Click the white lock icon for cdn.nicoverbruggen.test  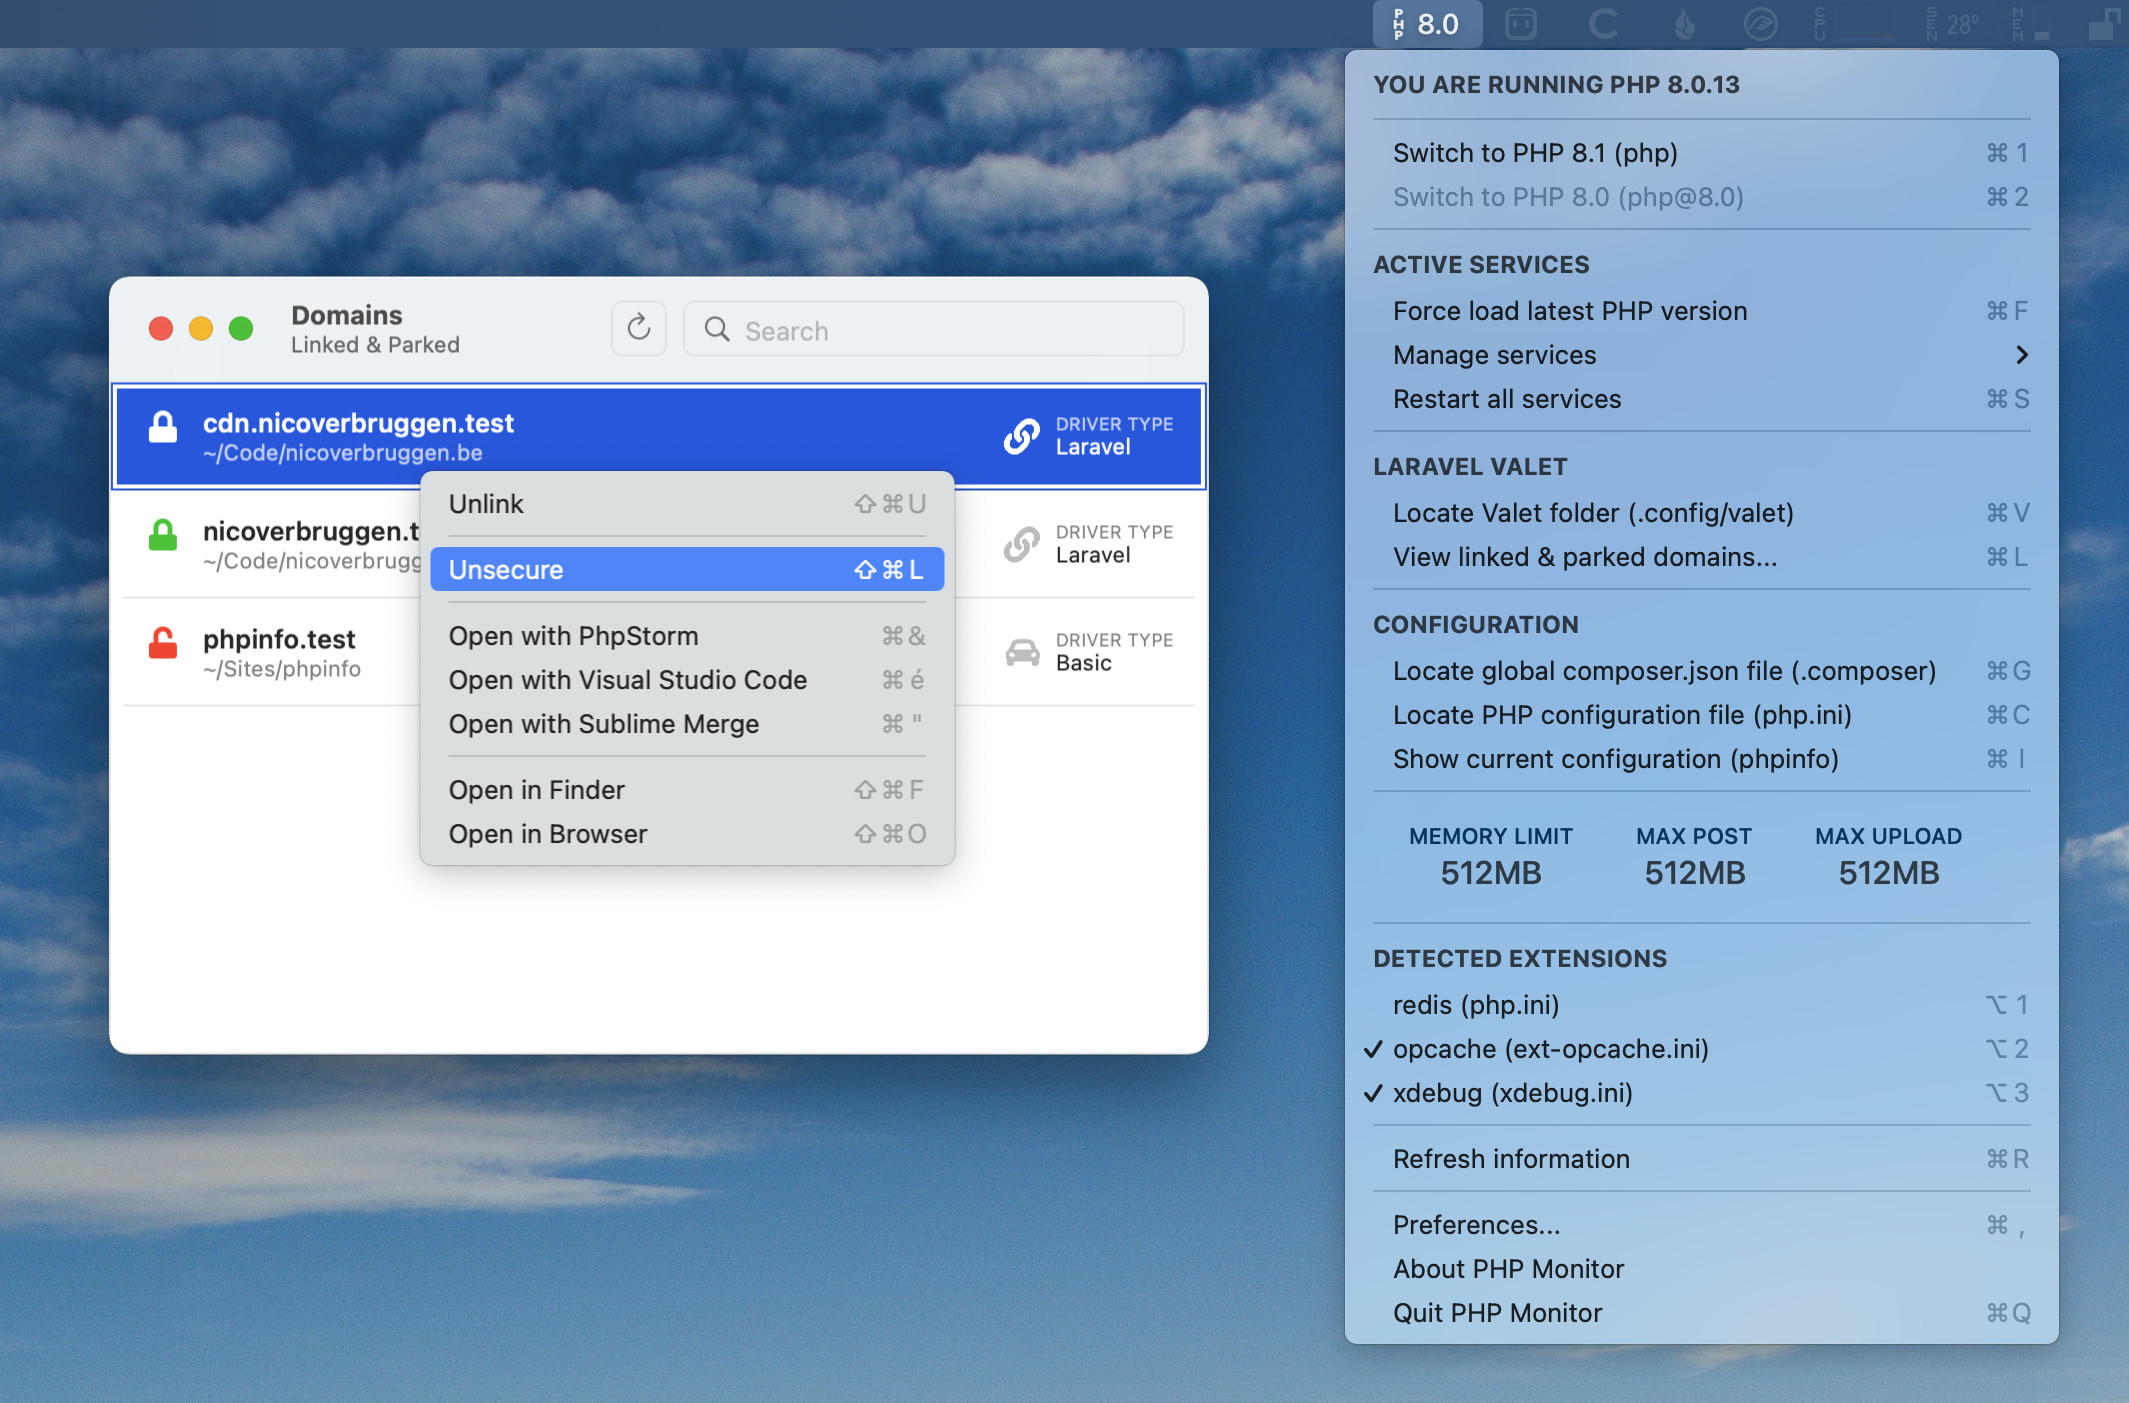(x=163, y=427)
